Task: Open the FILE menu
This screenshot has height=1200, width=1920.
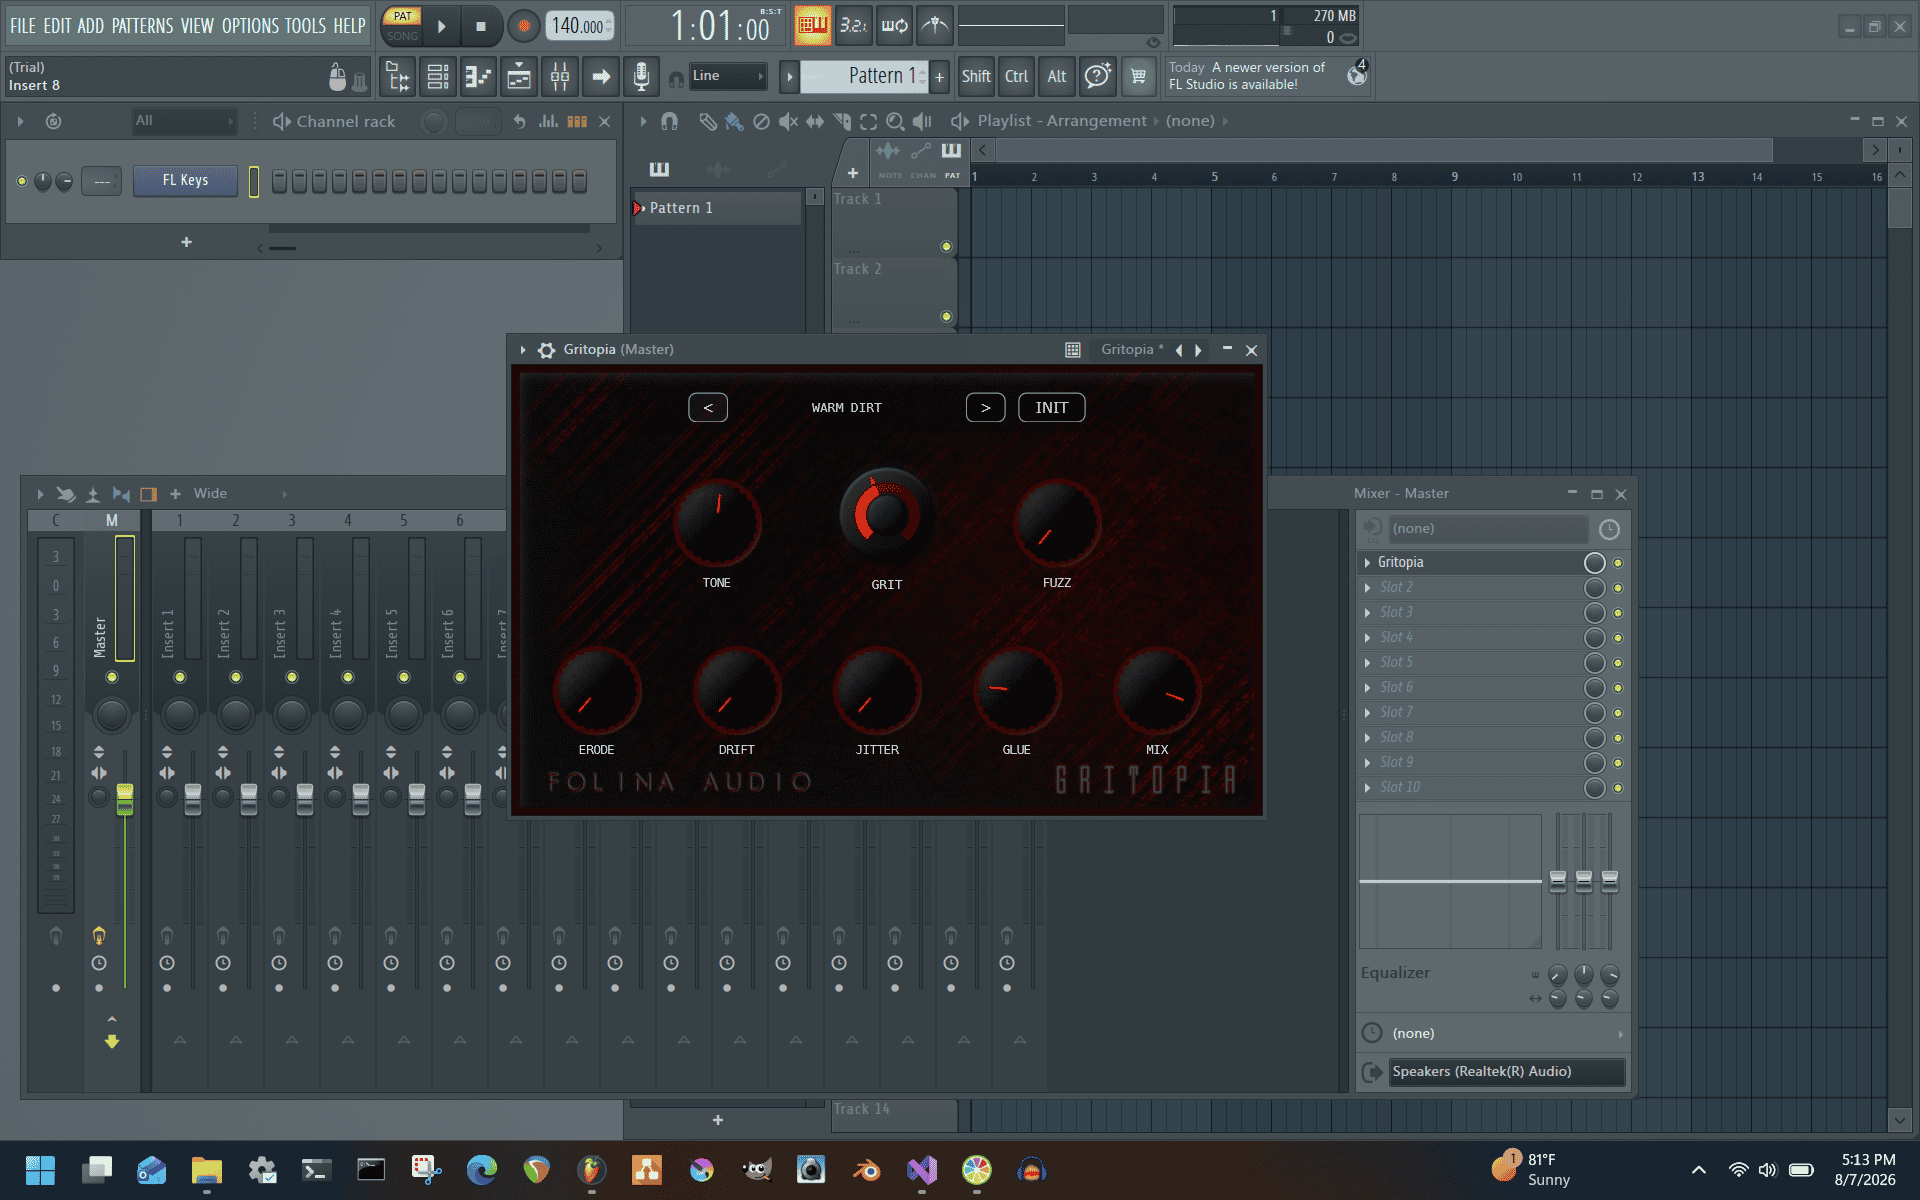Action: [x=22, y=26]
